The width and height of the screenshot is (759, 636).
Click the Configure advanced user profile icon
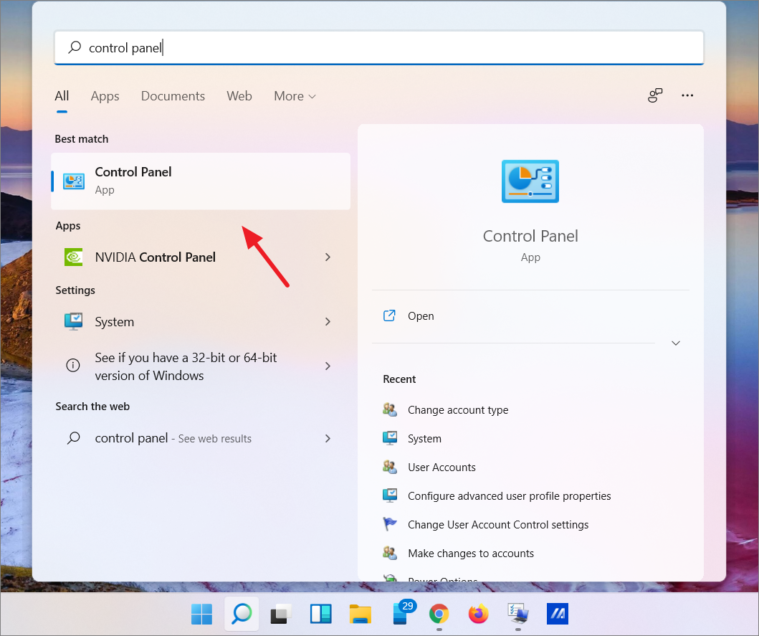point(390,495)
